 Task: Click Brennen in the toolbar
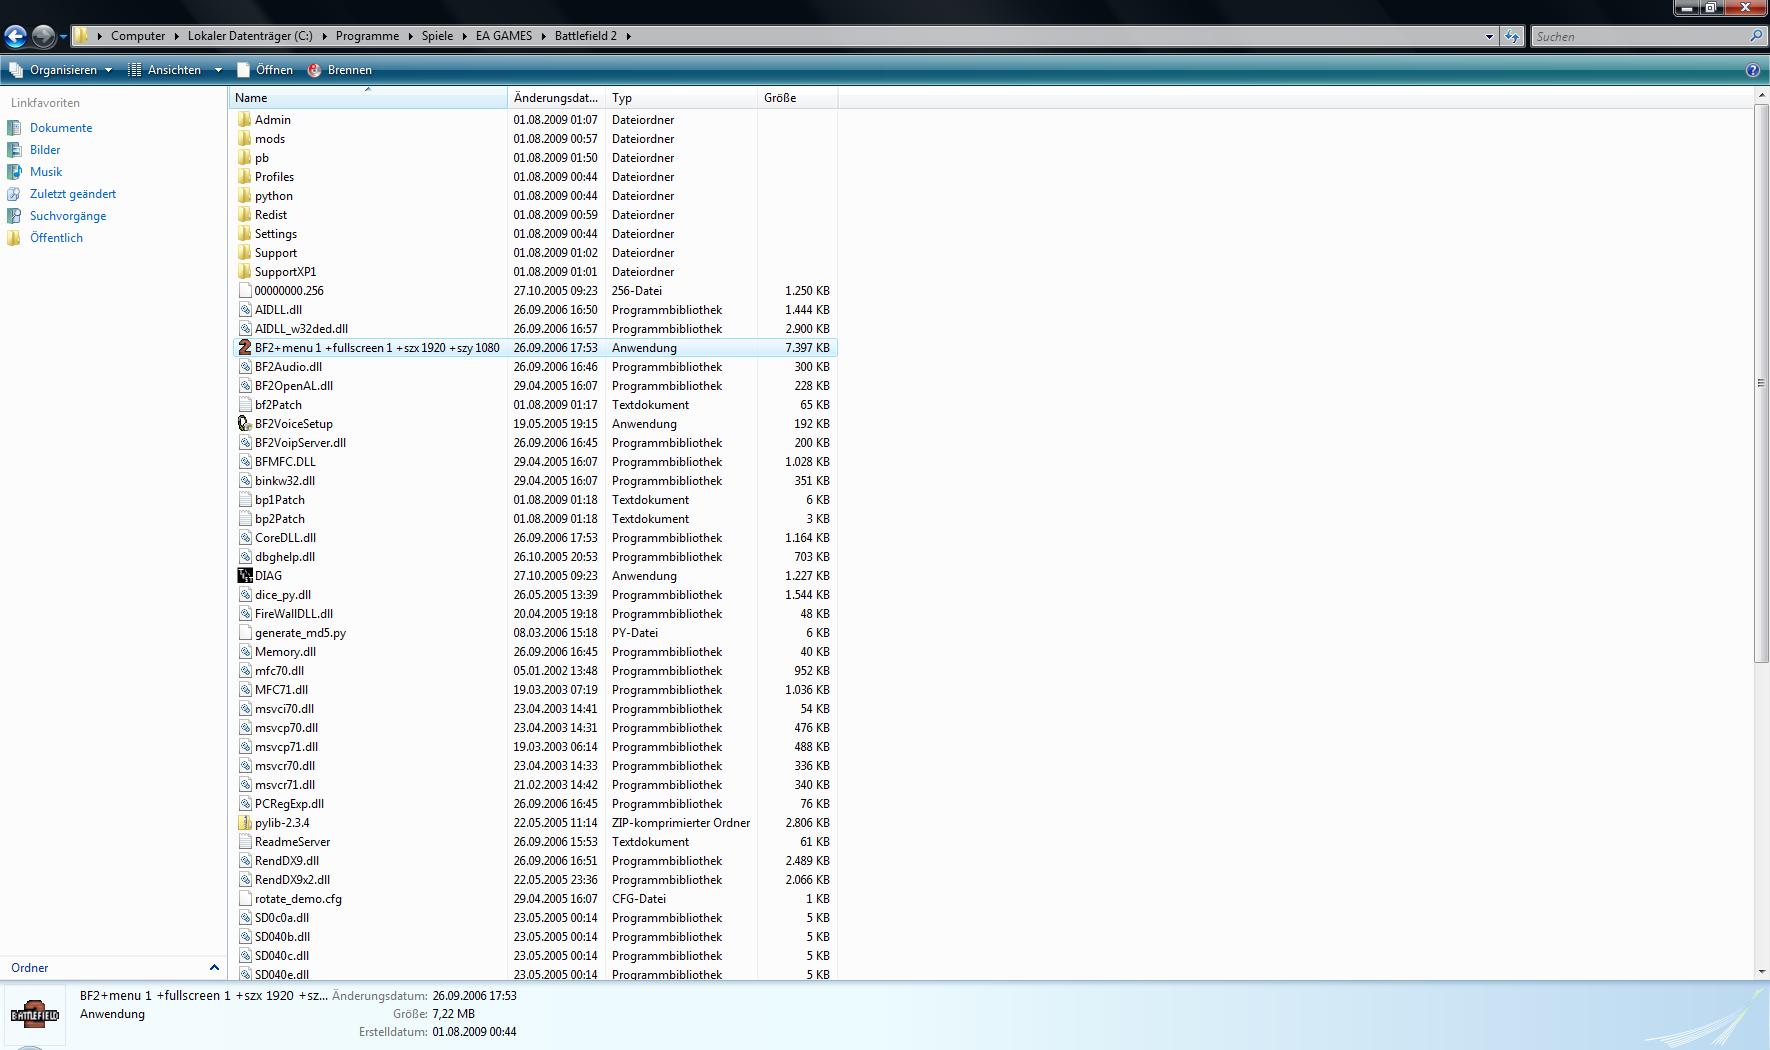point(340,70)
